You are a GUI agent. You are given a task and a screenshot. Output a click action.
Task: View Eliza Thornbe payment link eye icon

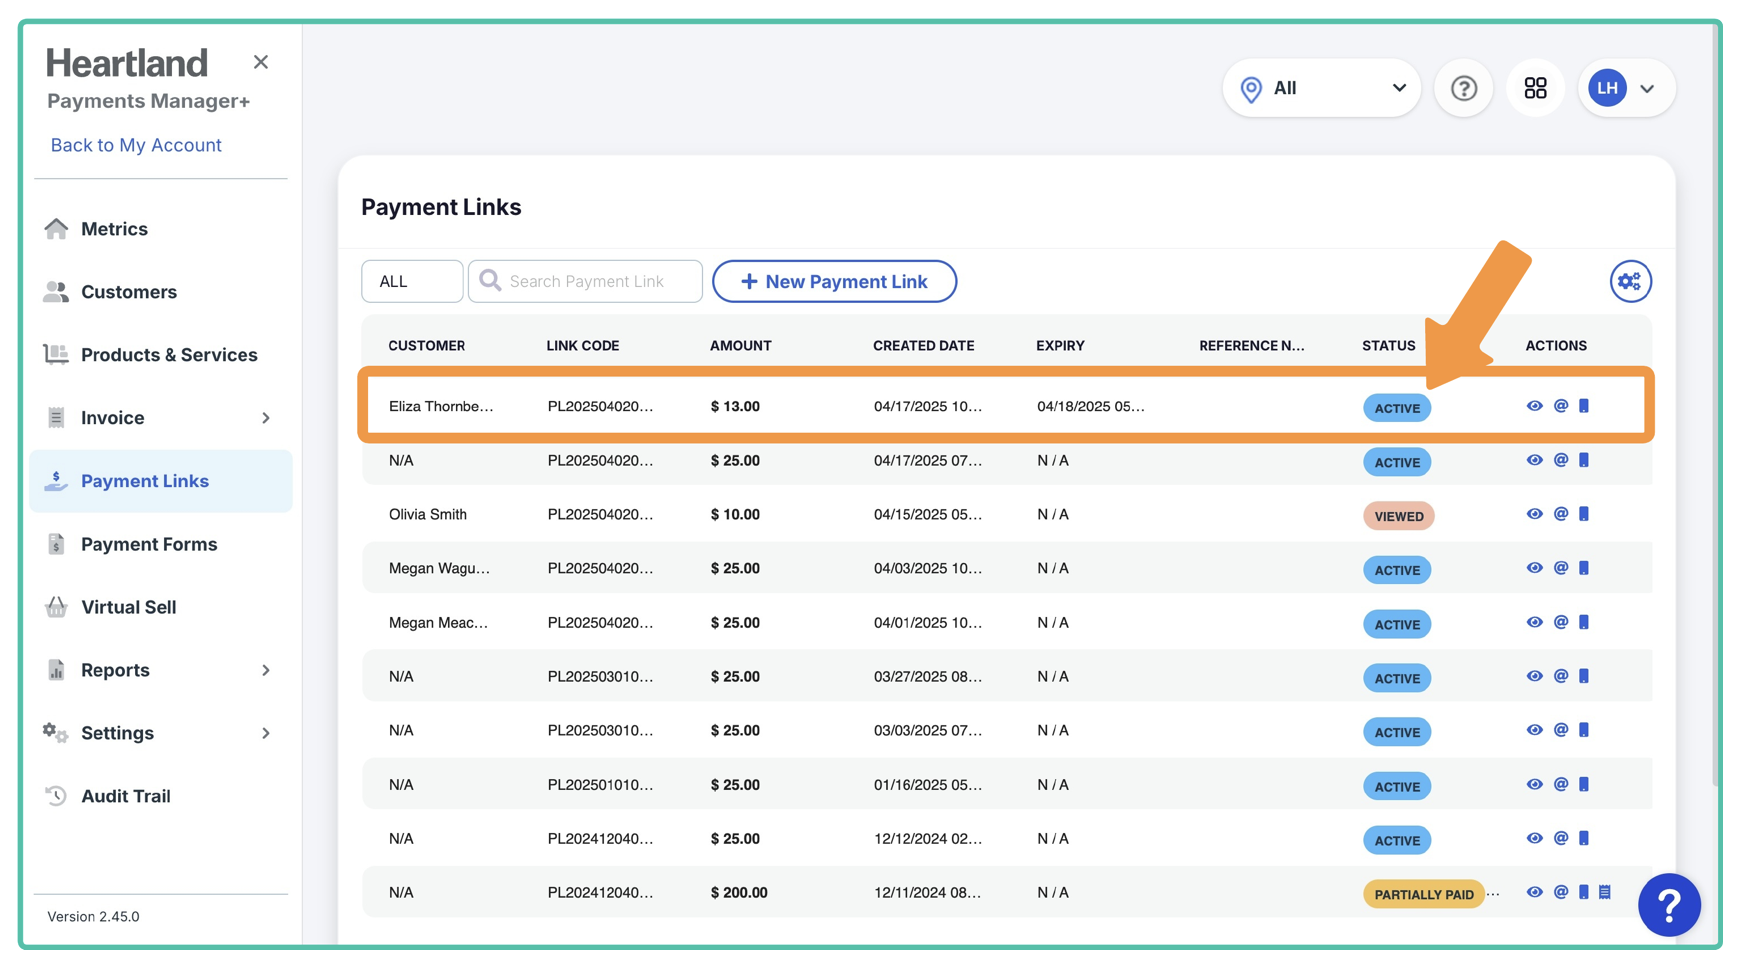point(1534,406)
